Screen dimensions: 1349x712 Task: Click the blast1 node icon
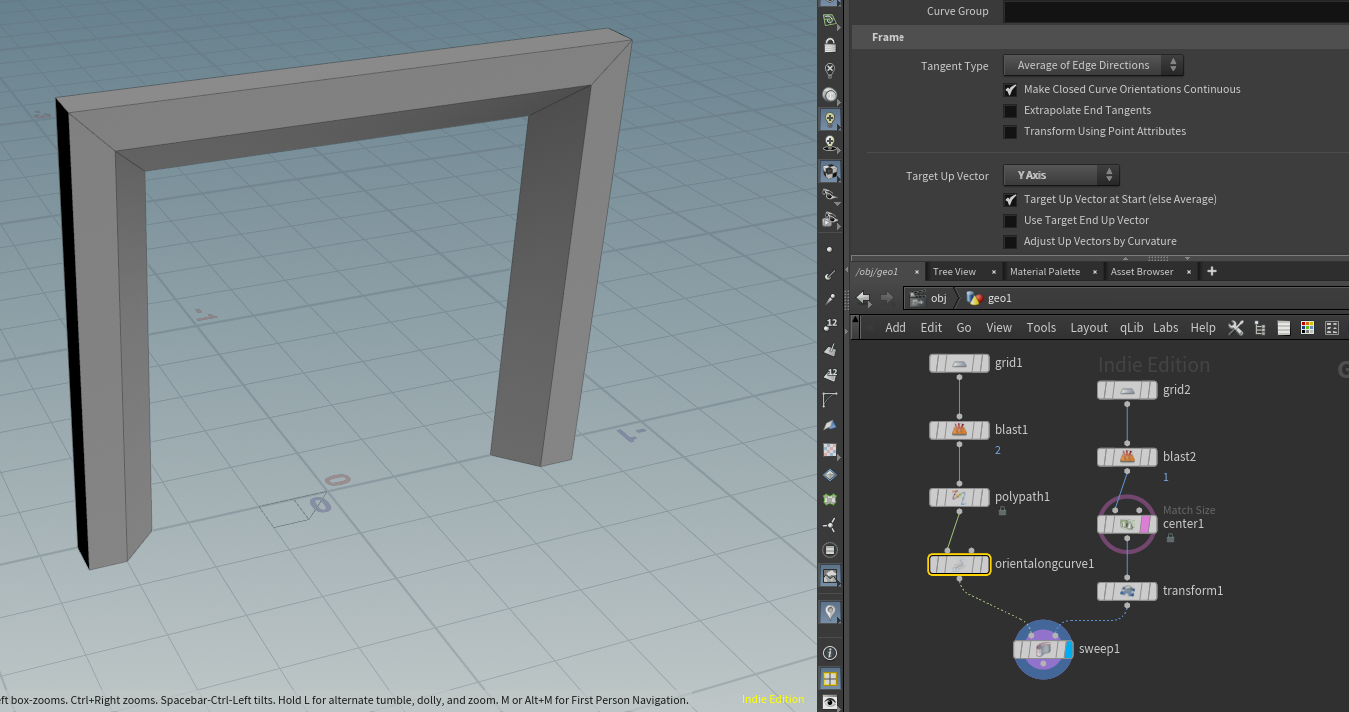point(959,430)
